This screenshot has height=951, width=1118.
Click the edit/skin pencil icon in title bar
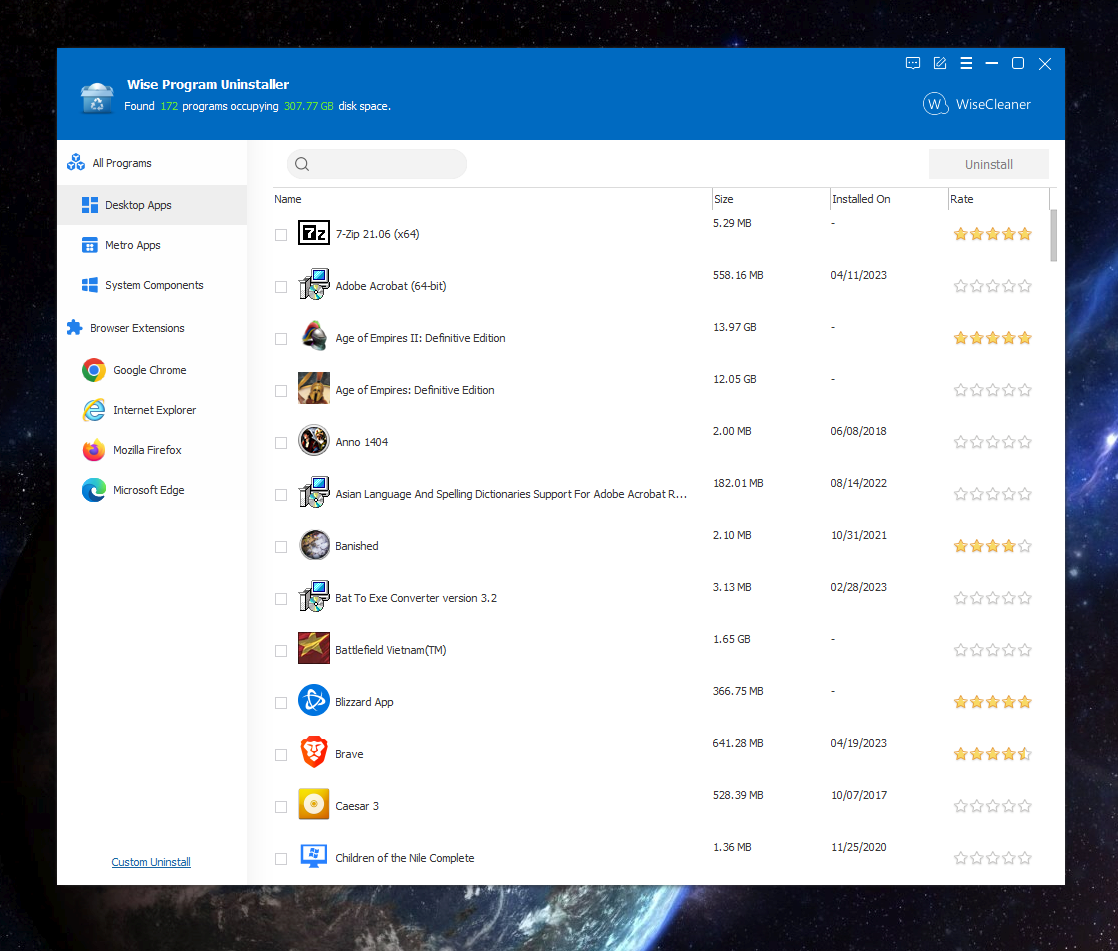[x=940, y=63]
